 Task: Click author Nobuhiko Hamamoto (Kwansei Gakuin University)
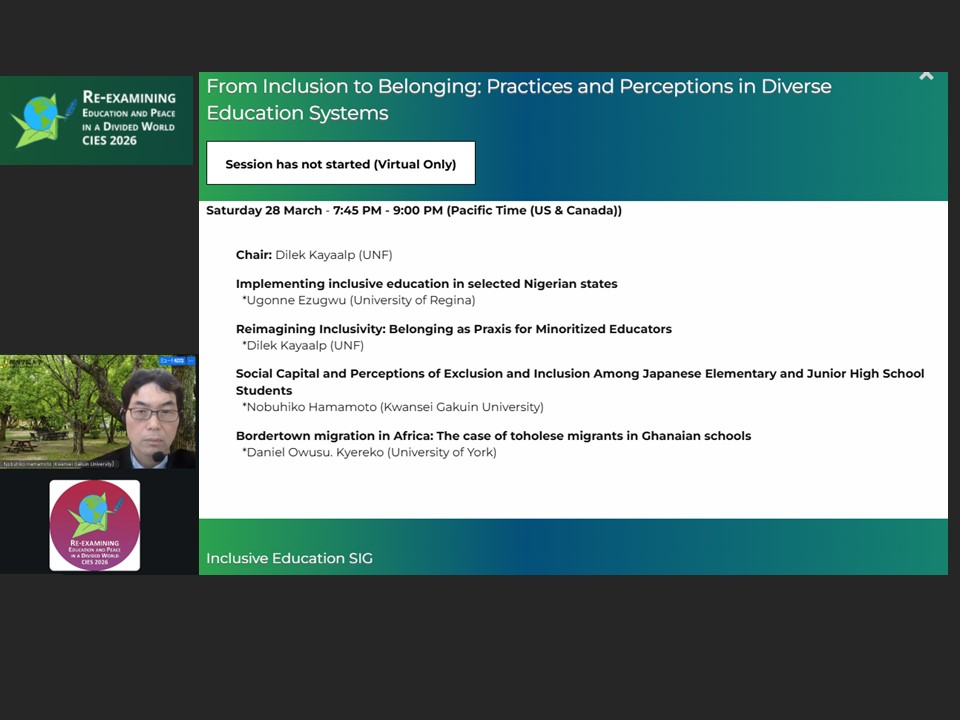[394, 407]
